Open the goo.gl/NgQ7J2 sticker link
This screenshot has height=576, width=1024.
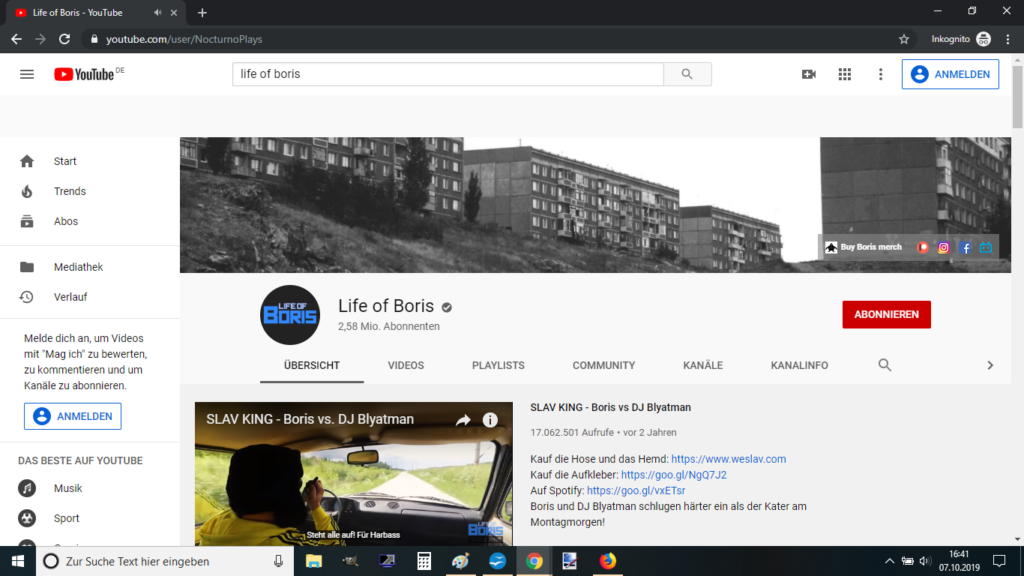673,475
